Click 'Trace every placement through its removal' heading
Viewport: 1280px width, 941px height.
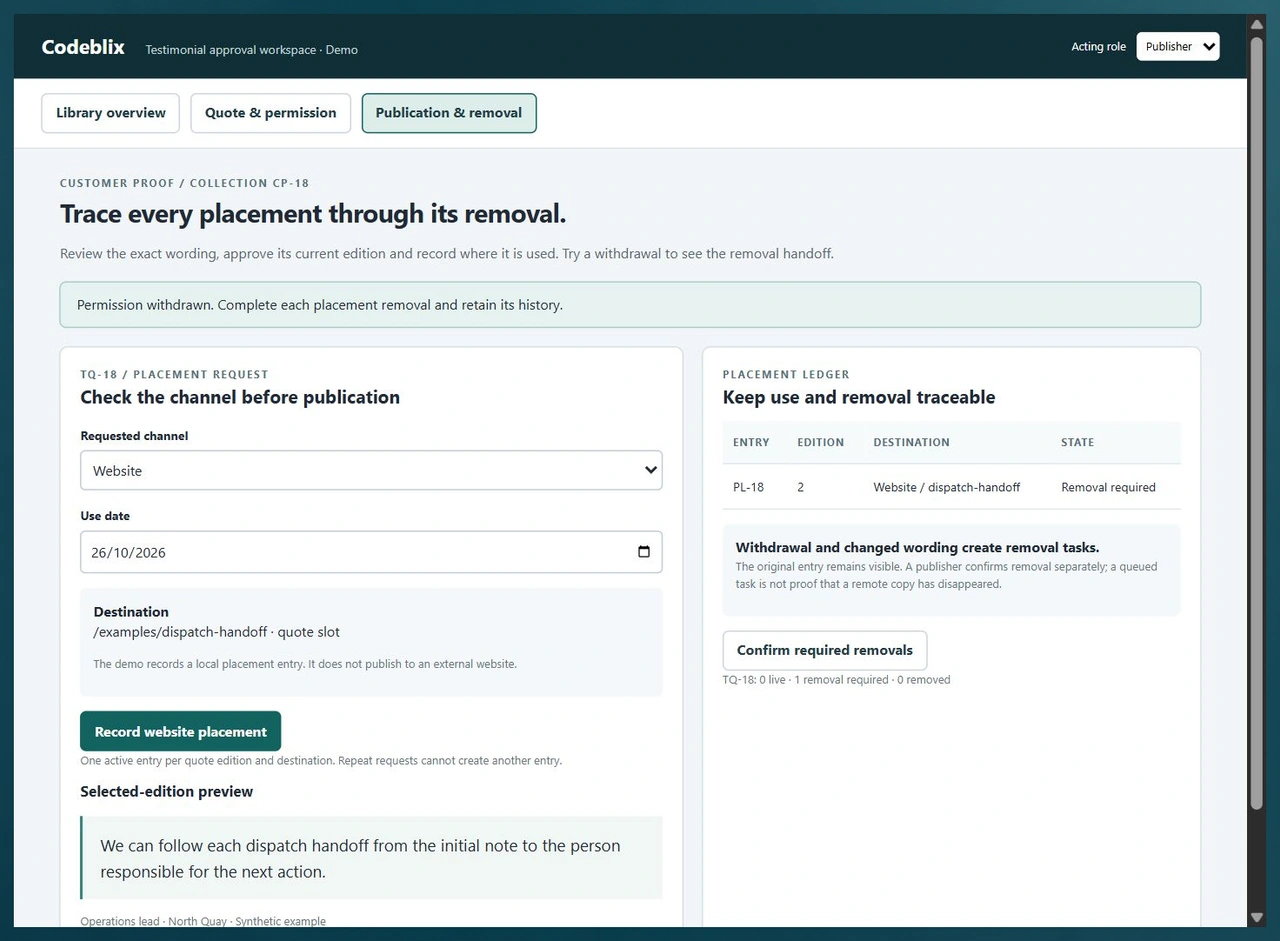[x=313, y=214]
